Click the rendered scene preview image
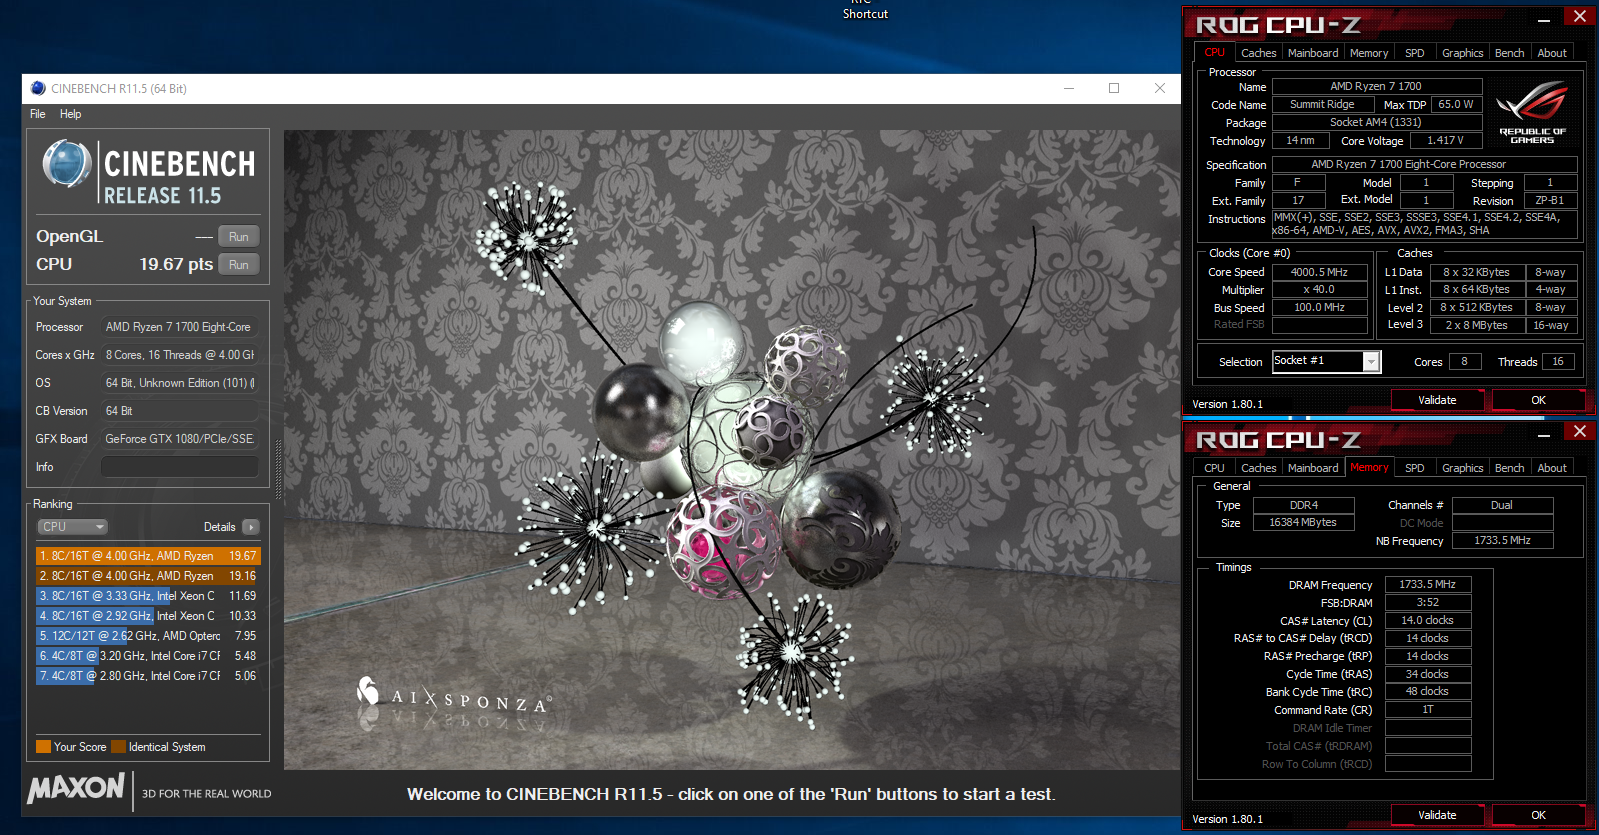Screen dimensions: 1599x835 tap(731, 449)
